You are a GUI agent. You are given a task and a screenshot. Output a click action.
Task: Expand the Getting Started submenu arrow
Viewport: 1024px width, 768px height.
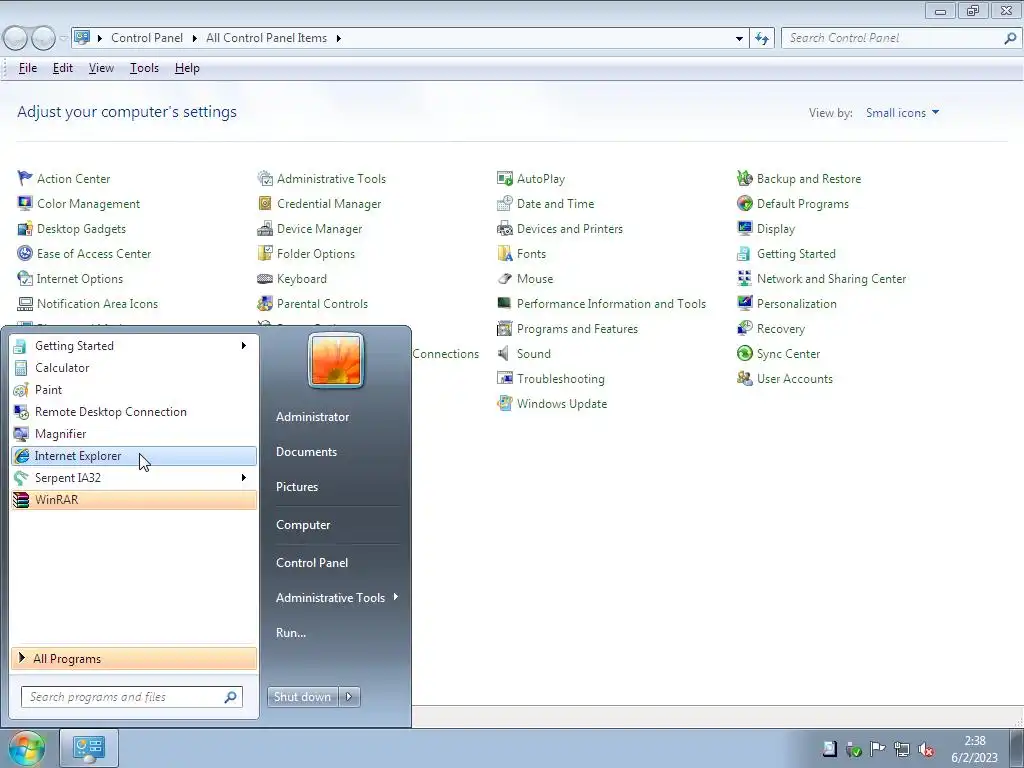pyautogui.click(x=244, y=345)
